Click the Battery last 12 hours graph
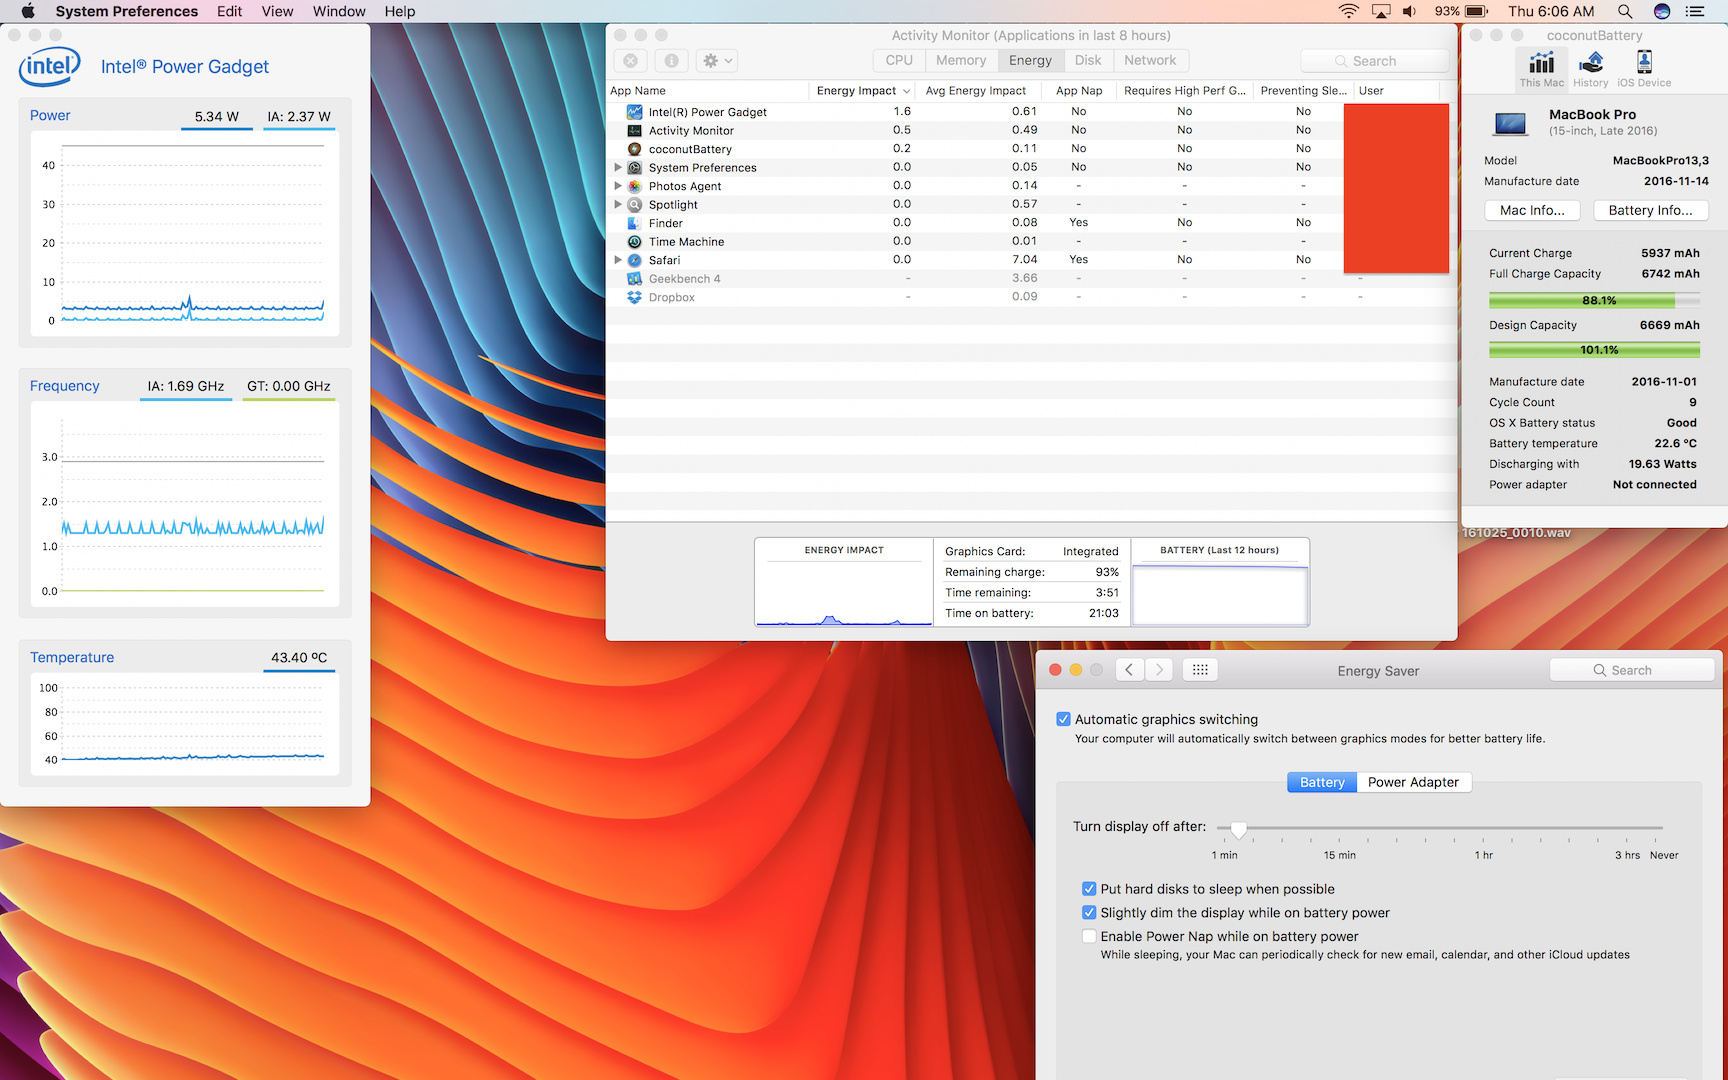Image resolution: width=1728 pixels, height=1080 pixels. [1220, 583]
